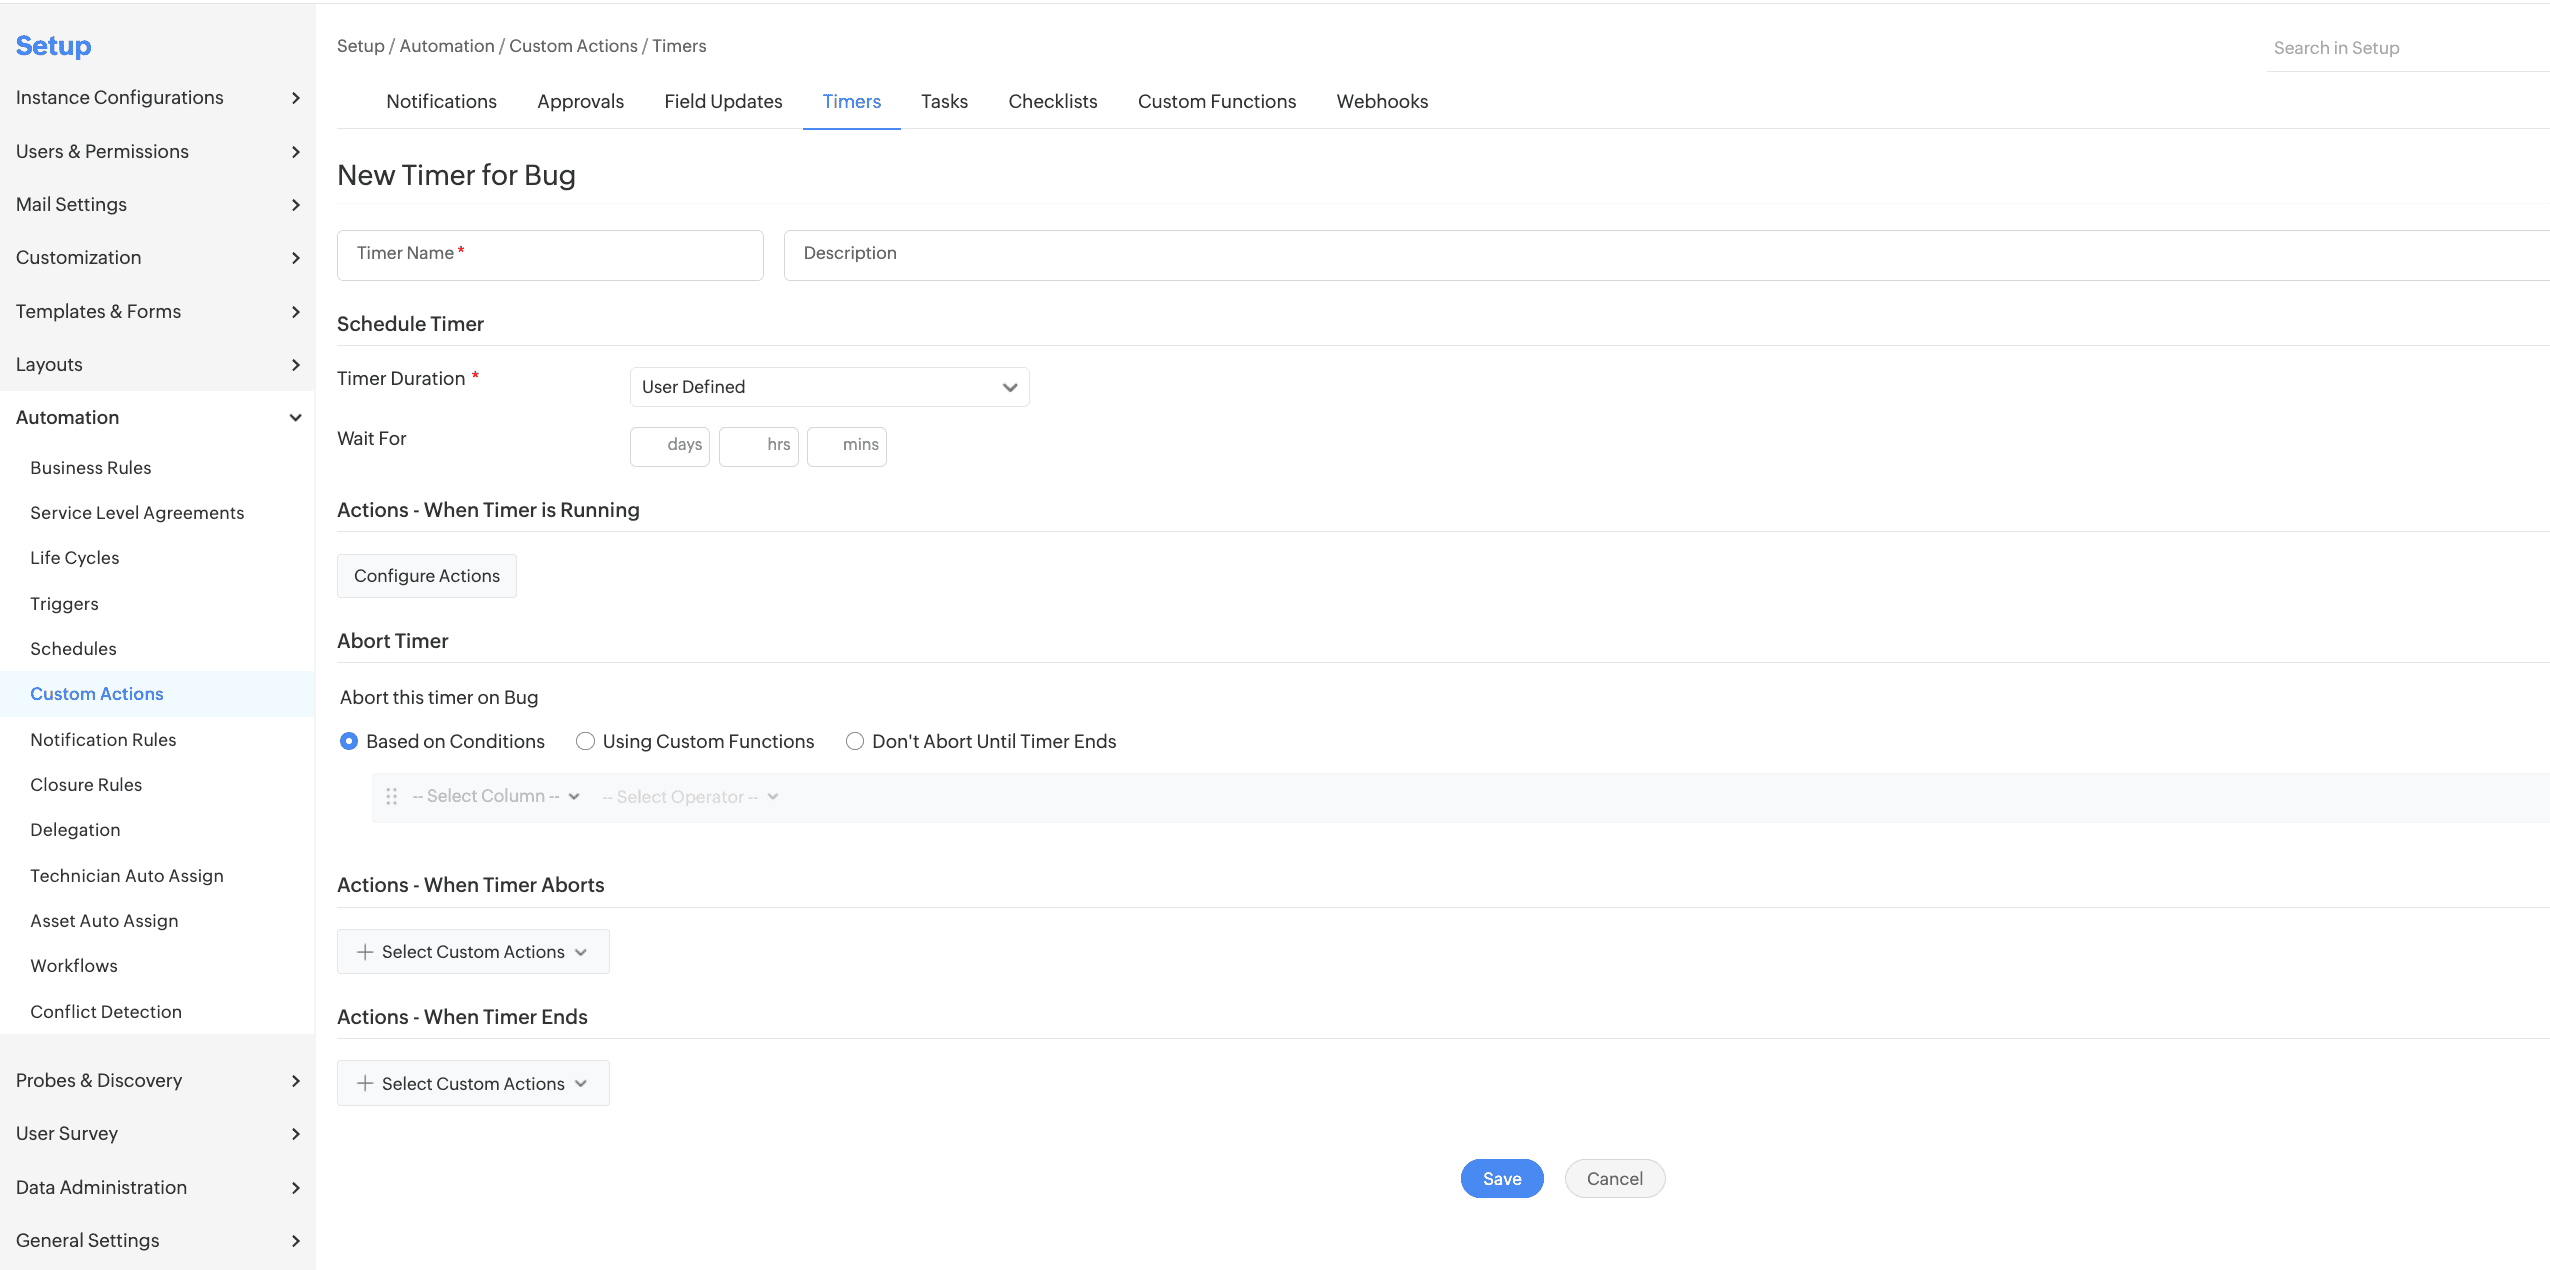Click plus icon under When Timer Aborts
The width and height of the screenshot is (2550, 1270).
(x=365, y=952)
